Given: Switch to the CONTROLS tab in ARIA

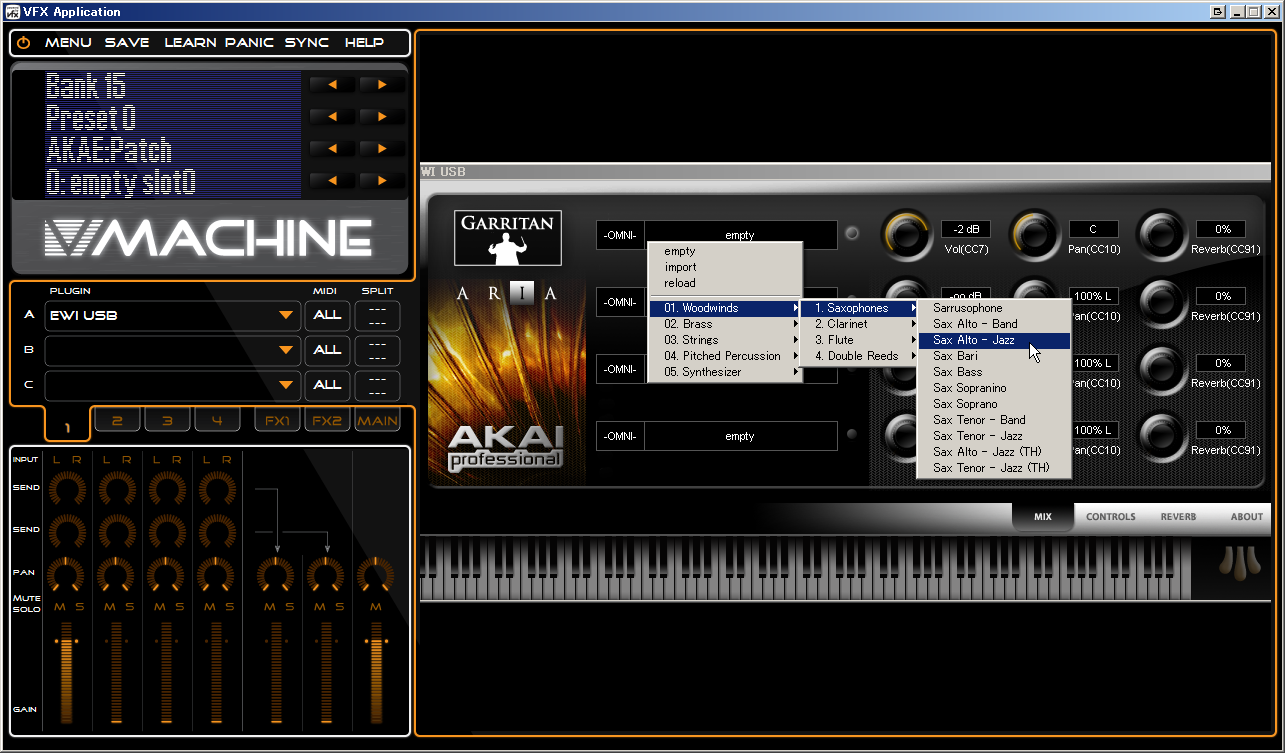Looking at the screenshot, I should pyautogui.click(x=1111, y=517).
